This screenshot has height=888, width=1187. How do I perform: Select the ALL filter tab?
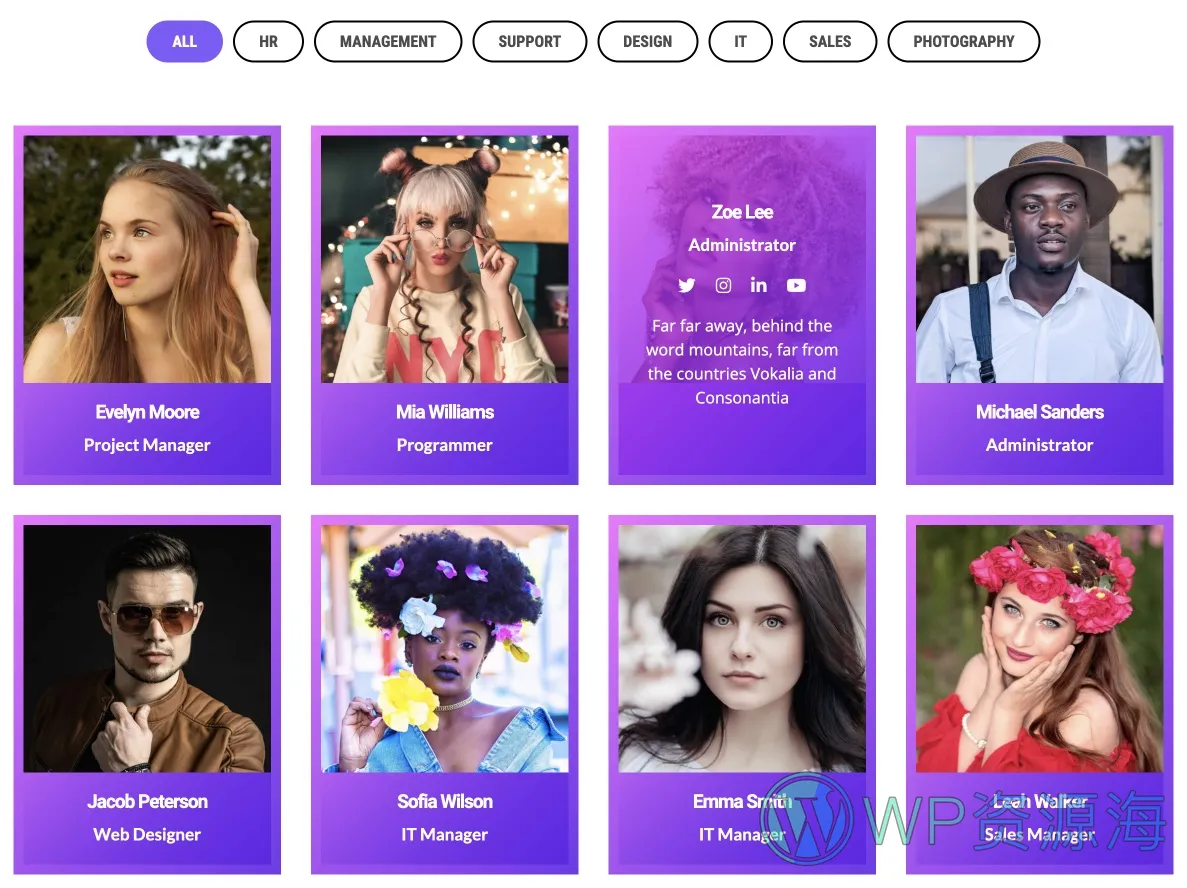point(185,42)
